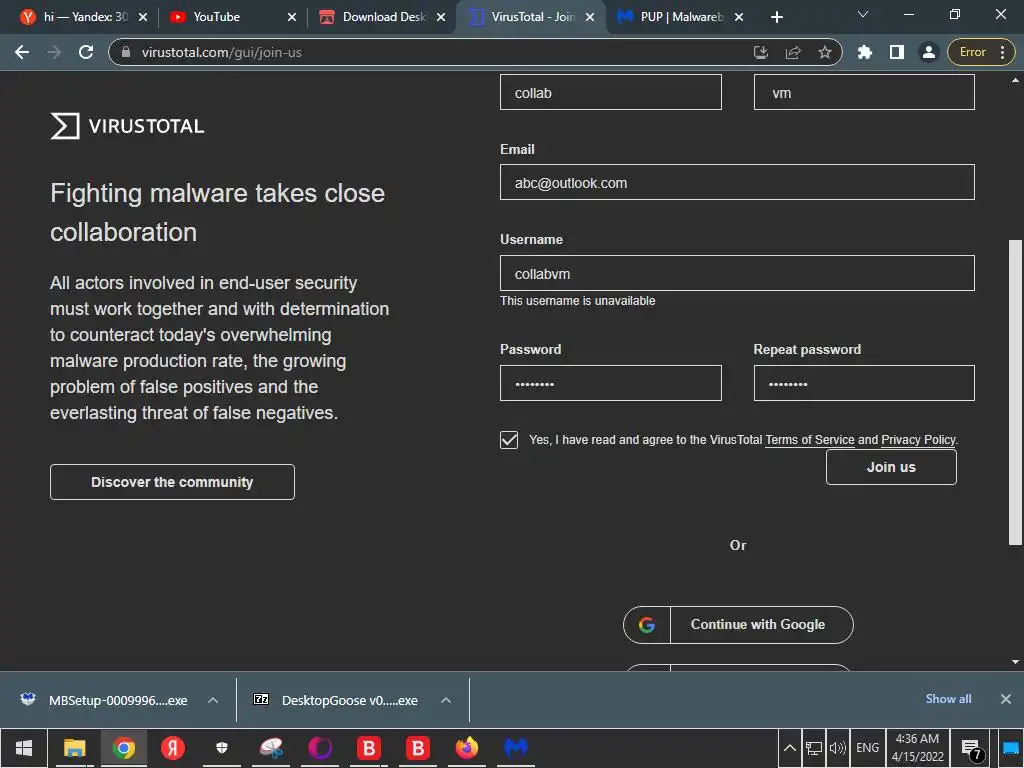Open the downloaded MBSetup exe file

pos(104,700)
